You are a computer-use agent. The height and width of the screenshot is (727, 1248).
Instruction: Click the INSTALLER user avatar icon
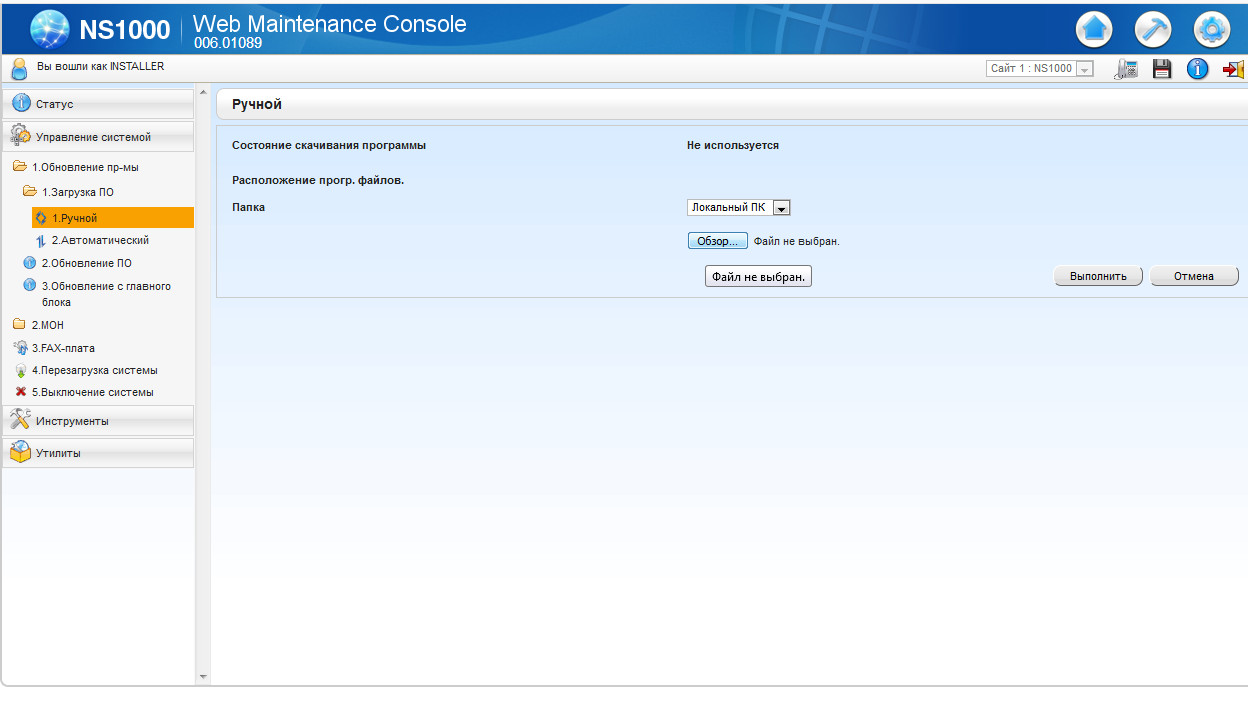(x=18, y=68)
